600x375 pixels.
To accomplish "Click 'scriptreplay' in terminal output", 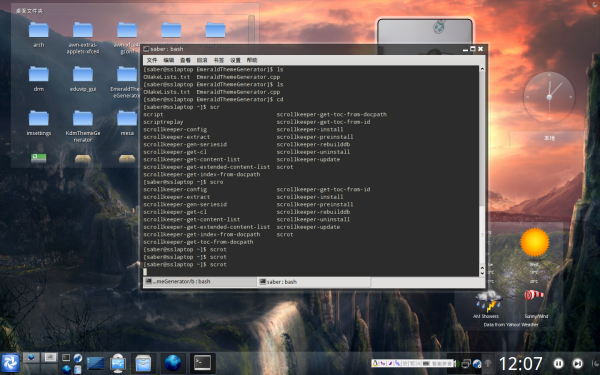I will (x=163, y=122).
